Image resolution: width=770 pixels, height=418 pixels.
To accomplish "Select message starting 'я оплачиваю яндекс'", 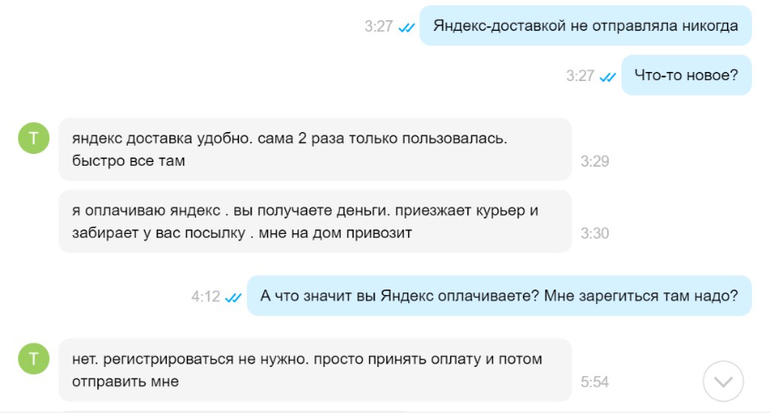I will 315,221.
